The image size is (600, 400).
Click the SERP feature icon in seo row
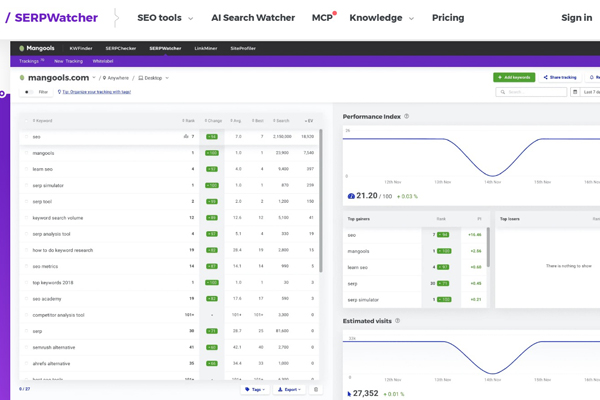click(186, 136)
